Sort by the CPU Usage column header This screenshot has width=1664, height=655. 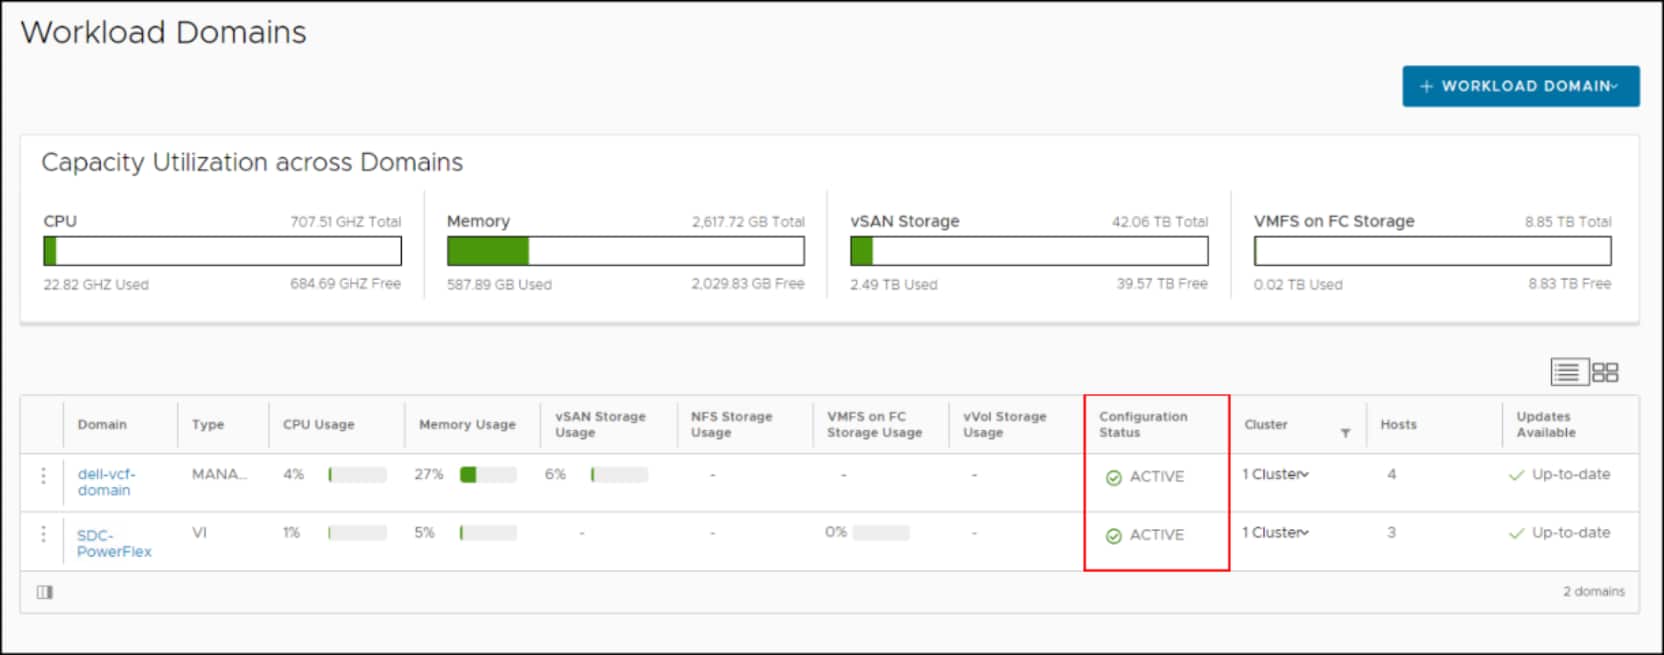[x=318, y=424]
